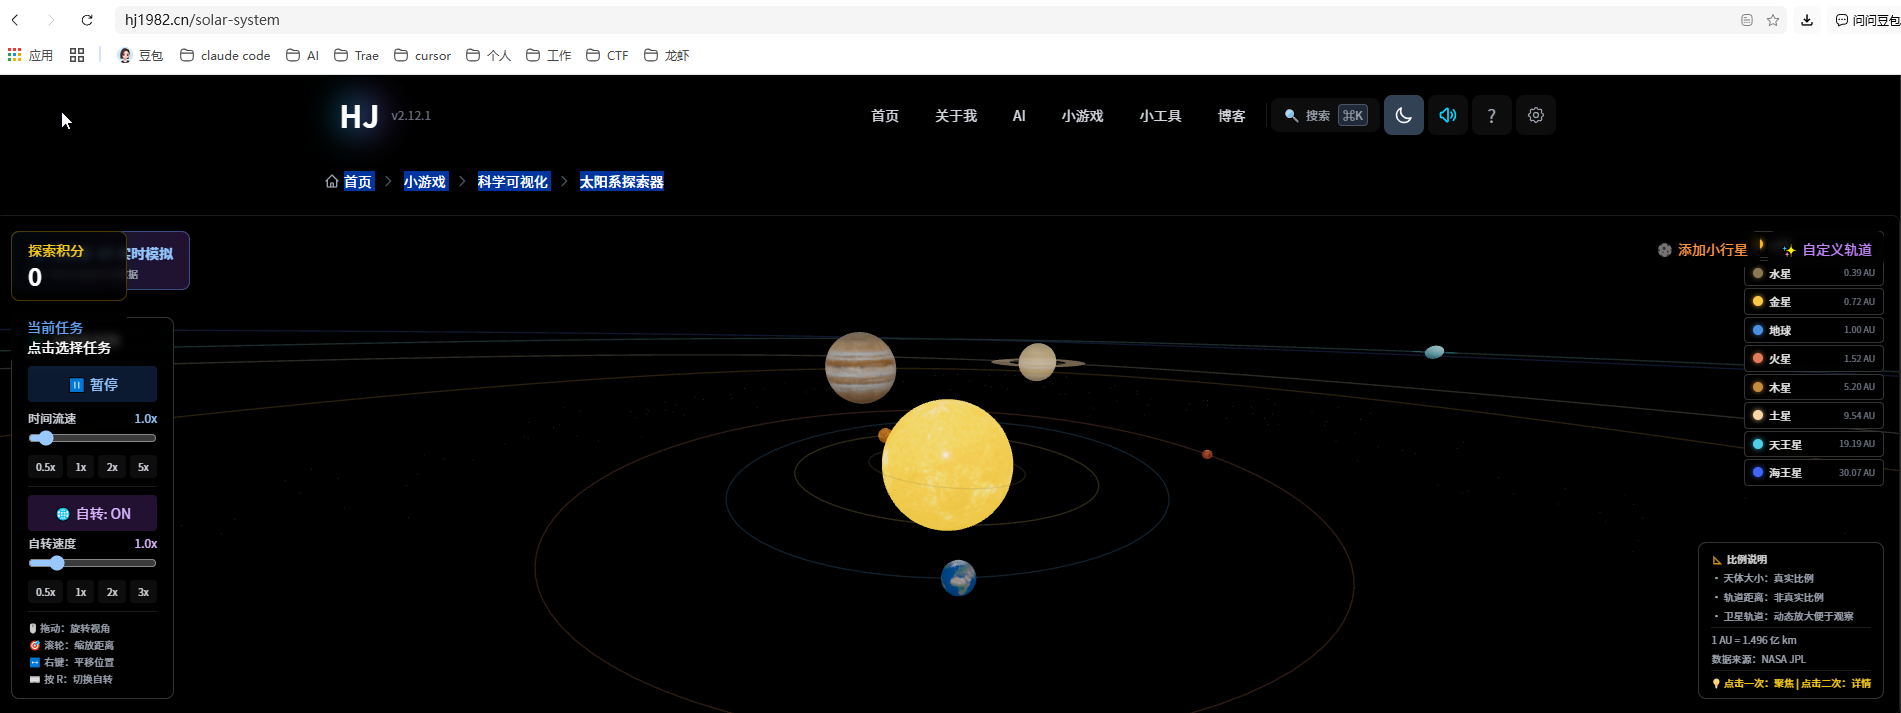Mute sound with the speaker icon
This screenshot has width=1901, height=713.
(x=1447, y=116)
